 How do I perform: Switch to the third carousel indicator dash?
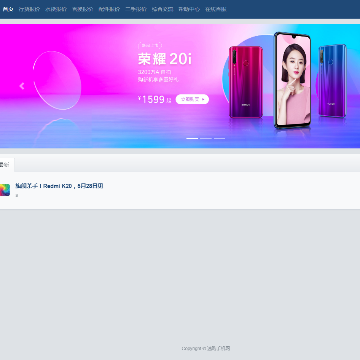[219, 138]
